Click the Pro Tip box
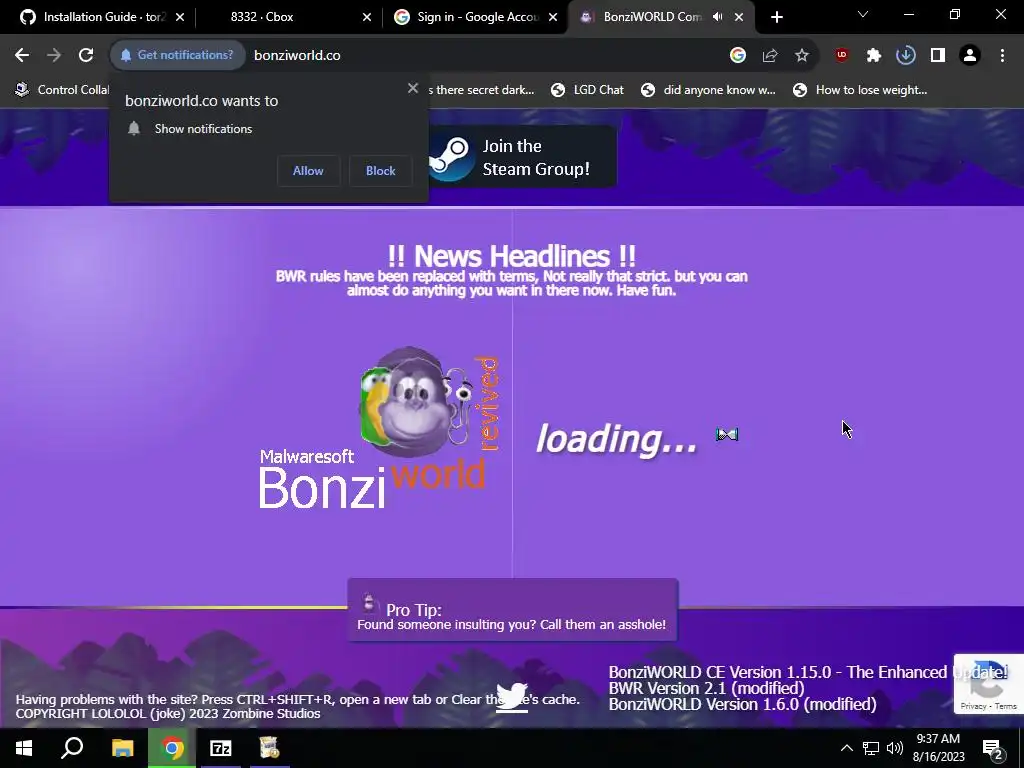This screenshot has height=768, width=1024. click(x=513, y=610)
